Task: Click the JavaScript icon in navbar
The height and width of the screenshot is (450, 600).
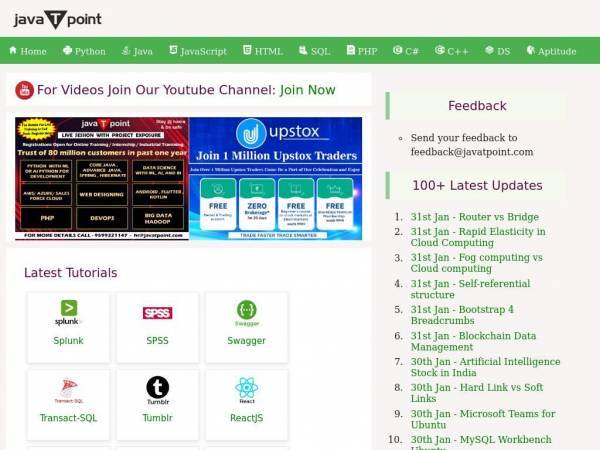Action: pyautogui.click(x=173, y=50)
